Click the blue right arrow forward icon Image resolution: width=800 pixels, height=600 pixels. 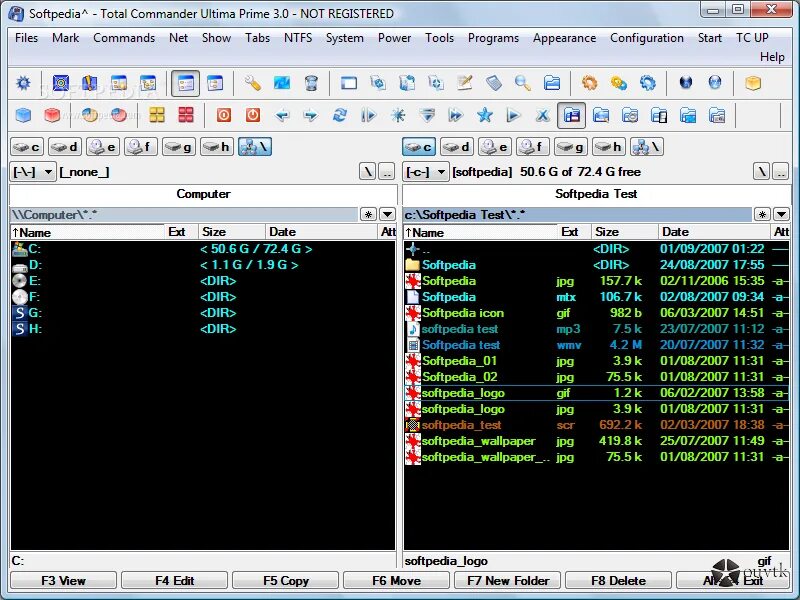[x=310, y=115]
